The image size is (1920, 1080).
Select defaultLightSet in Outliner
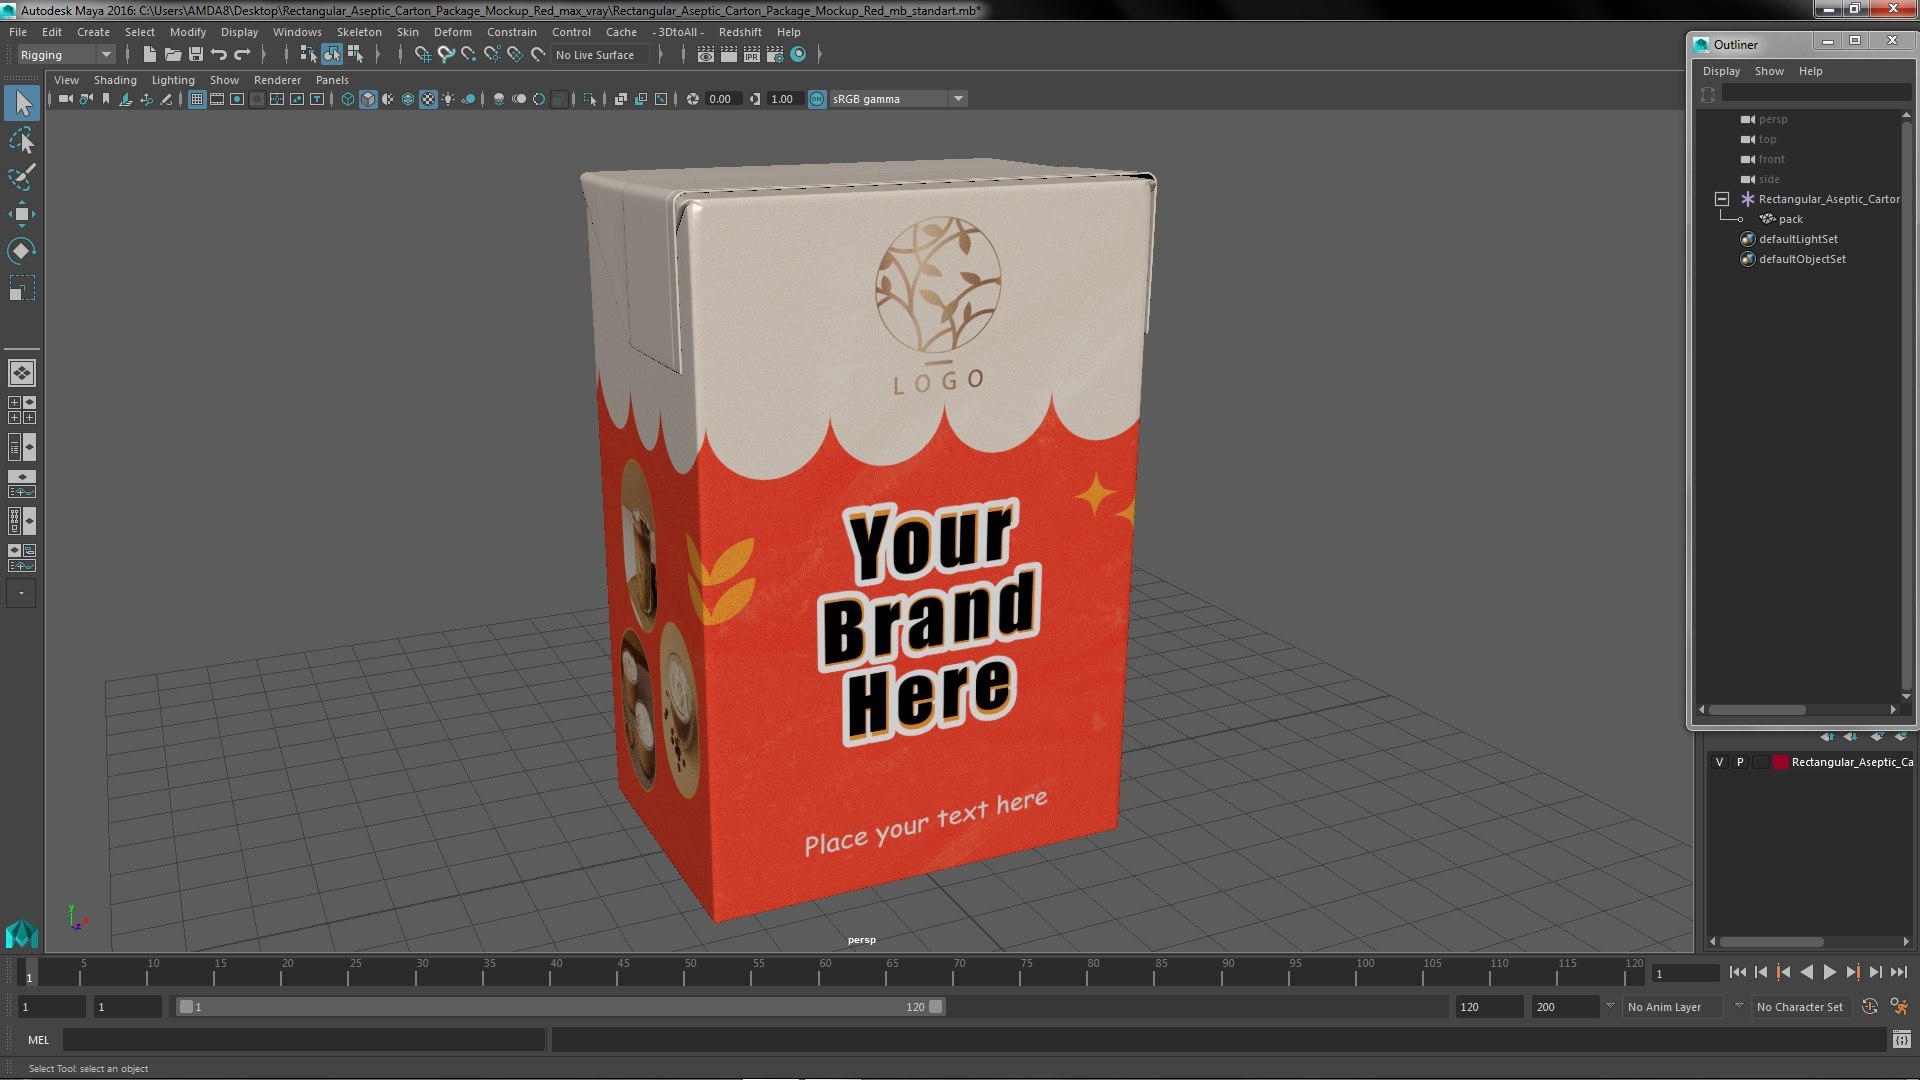1798,239
